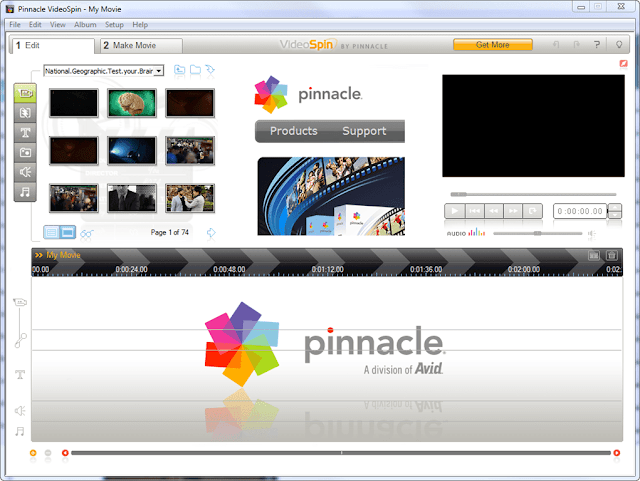Open the Help menu
The width and height of the screenshot is (640, 481).
coord(140,24)
